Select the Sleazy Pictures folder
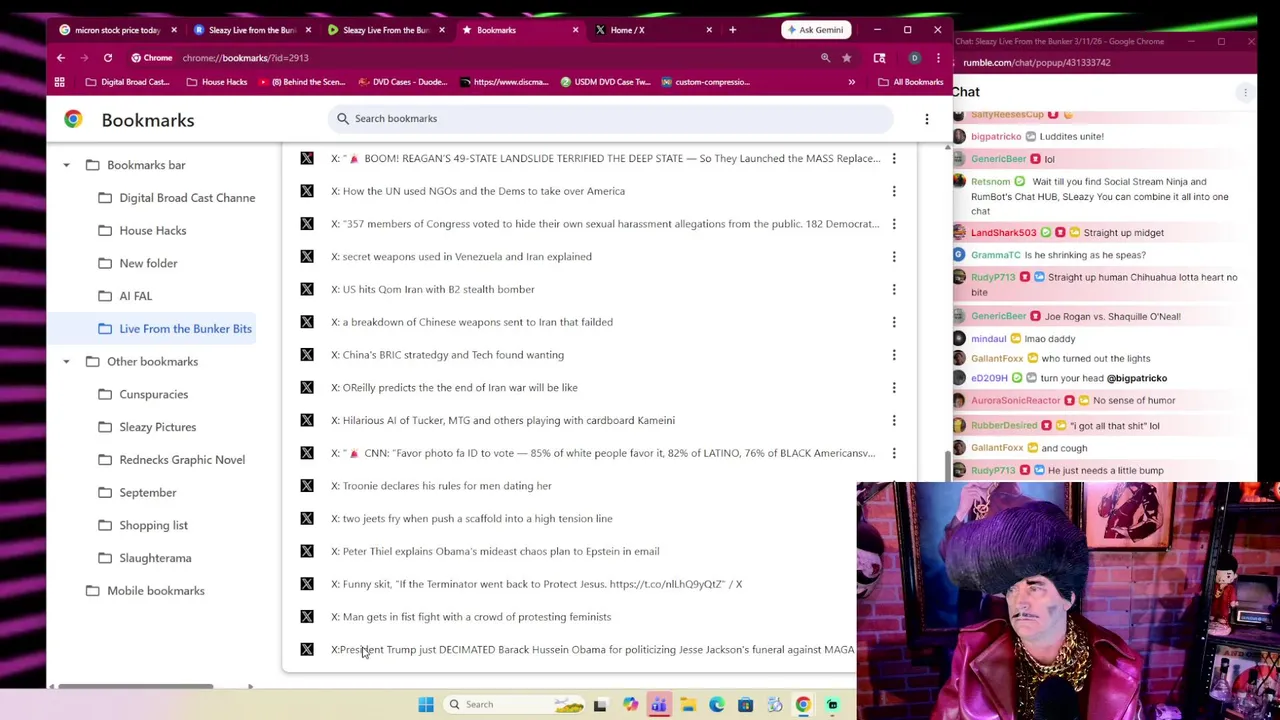The height and width of the screenshot is (720, 1280). (147, 428)
